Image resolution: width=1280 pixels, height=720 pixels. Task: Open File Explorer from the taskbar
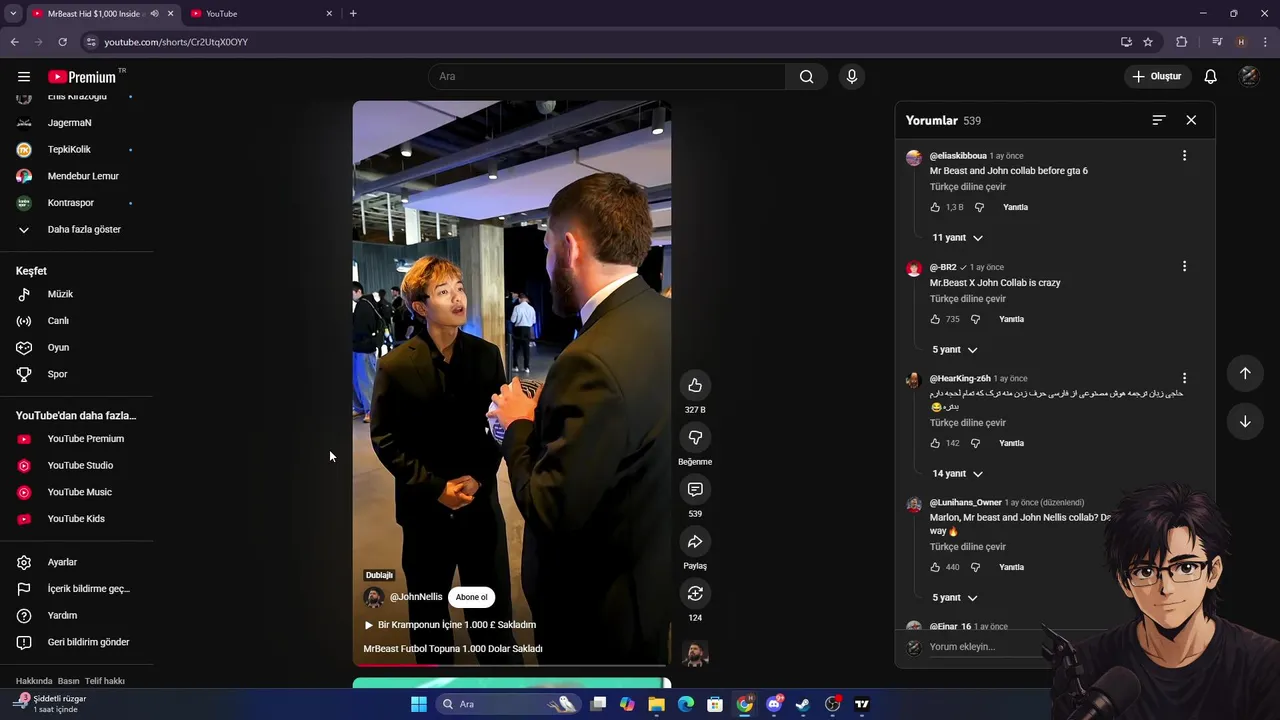coord(656,704)
